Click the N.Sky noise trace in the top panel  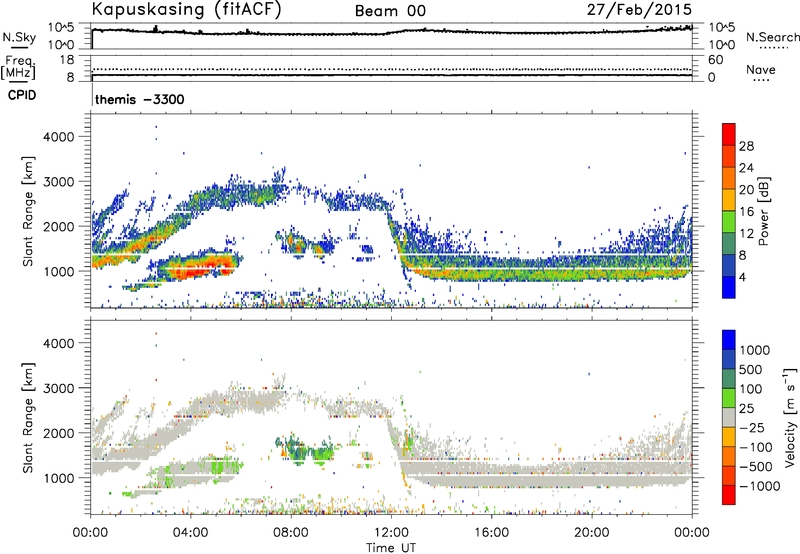click(392, 32)
